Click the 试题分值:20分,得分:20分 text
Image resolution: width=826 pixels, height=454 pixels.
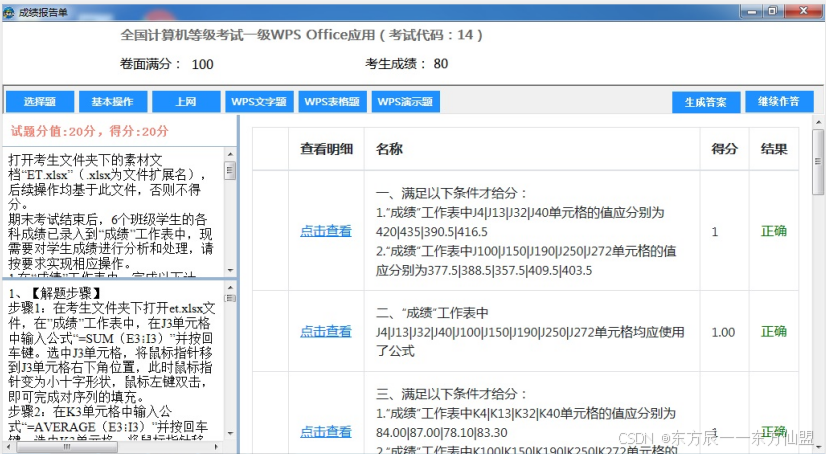90,131
